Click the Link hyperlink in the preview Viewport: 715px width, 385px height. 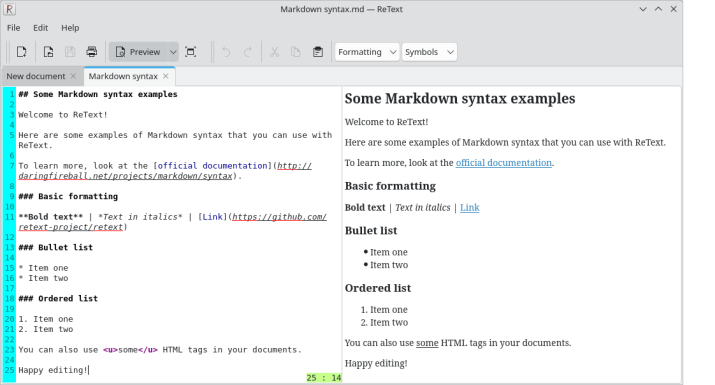click(x=469, y=208)
